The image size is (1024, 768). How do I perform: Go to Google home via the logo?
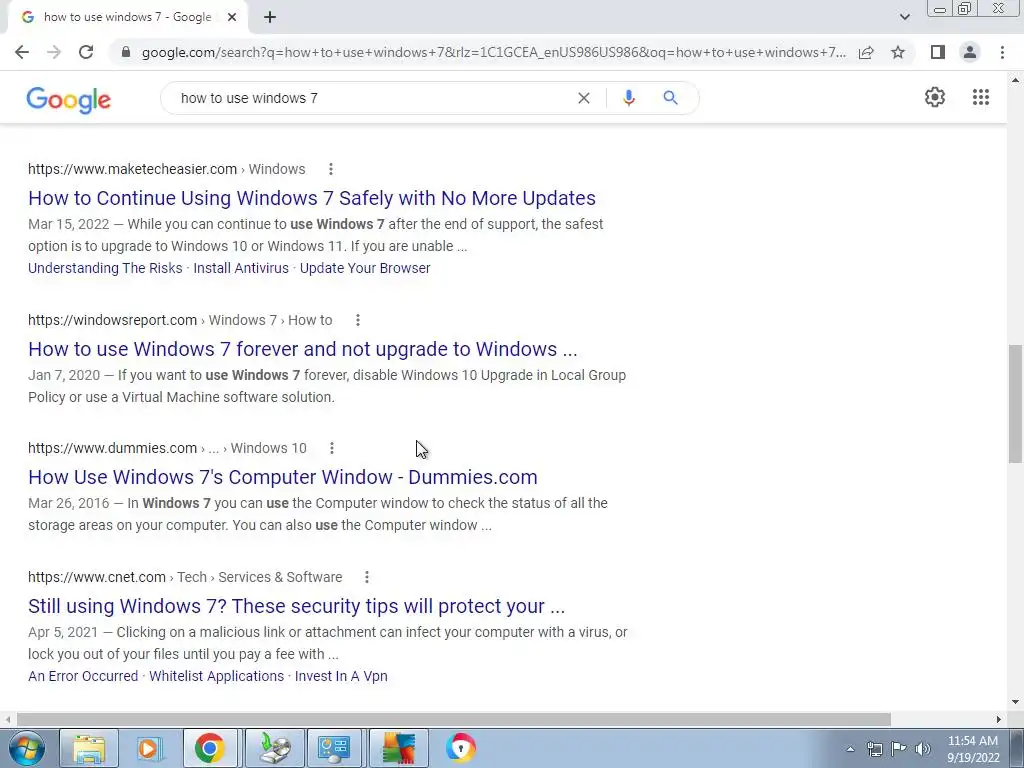click(69, 100)
